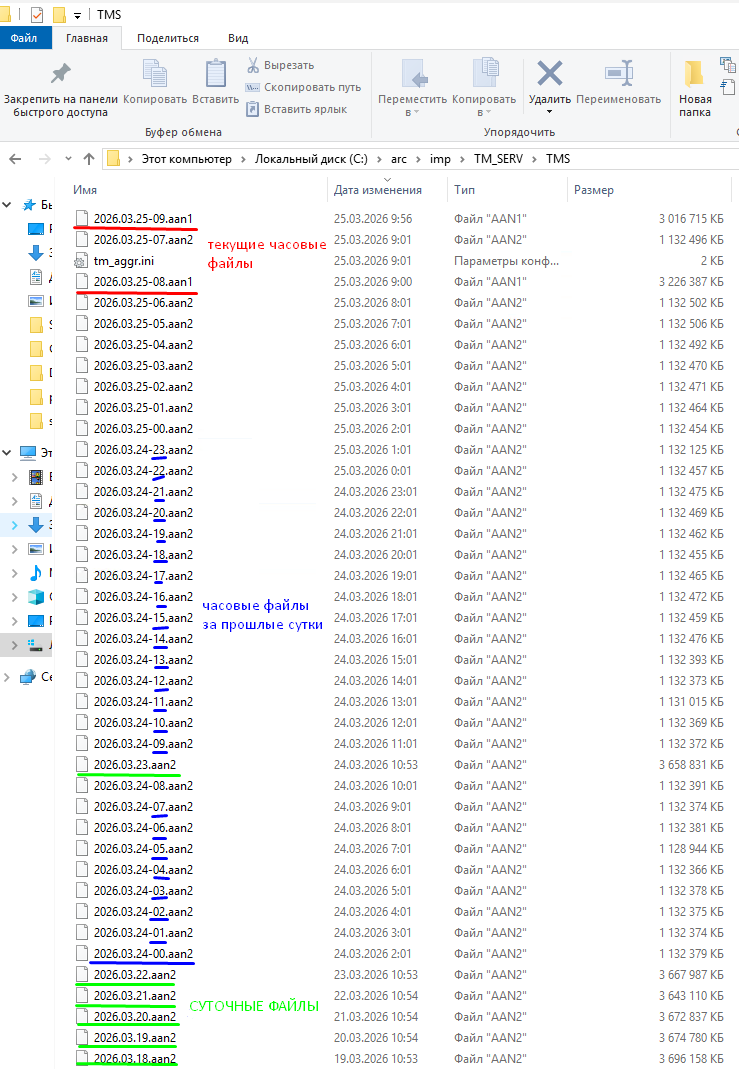Open the Файл menu
The image size is (739, 1069).
[x=25, y=38]
